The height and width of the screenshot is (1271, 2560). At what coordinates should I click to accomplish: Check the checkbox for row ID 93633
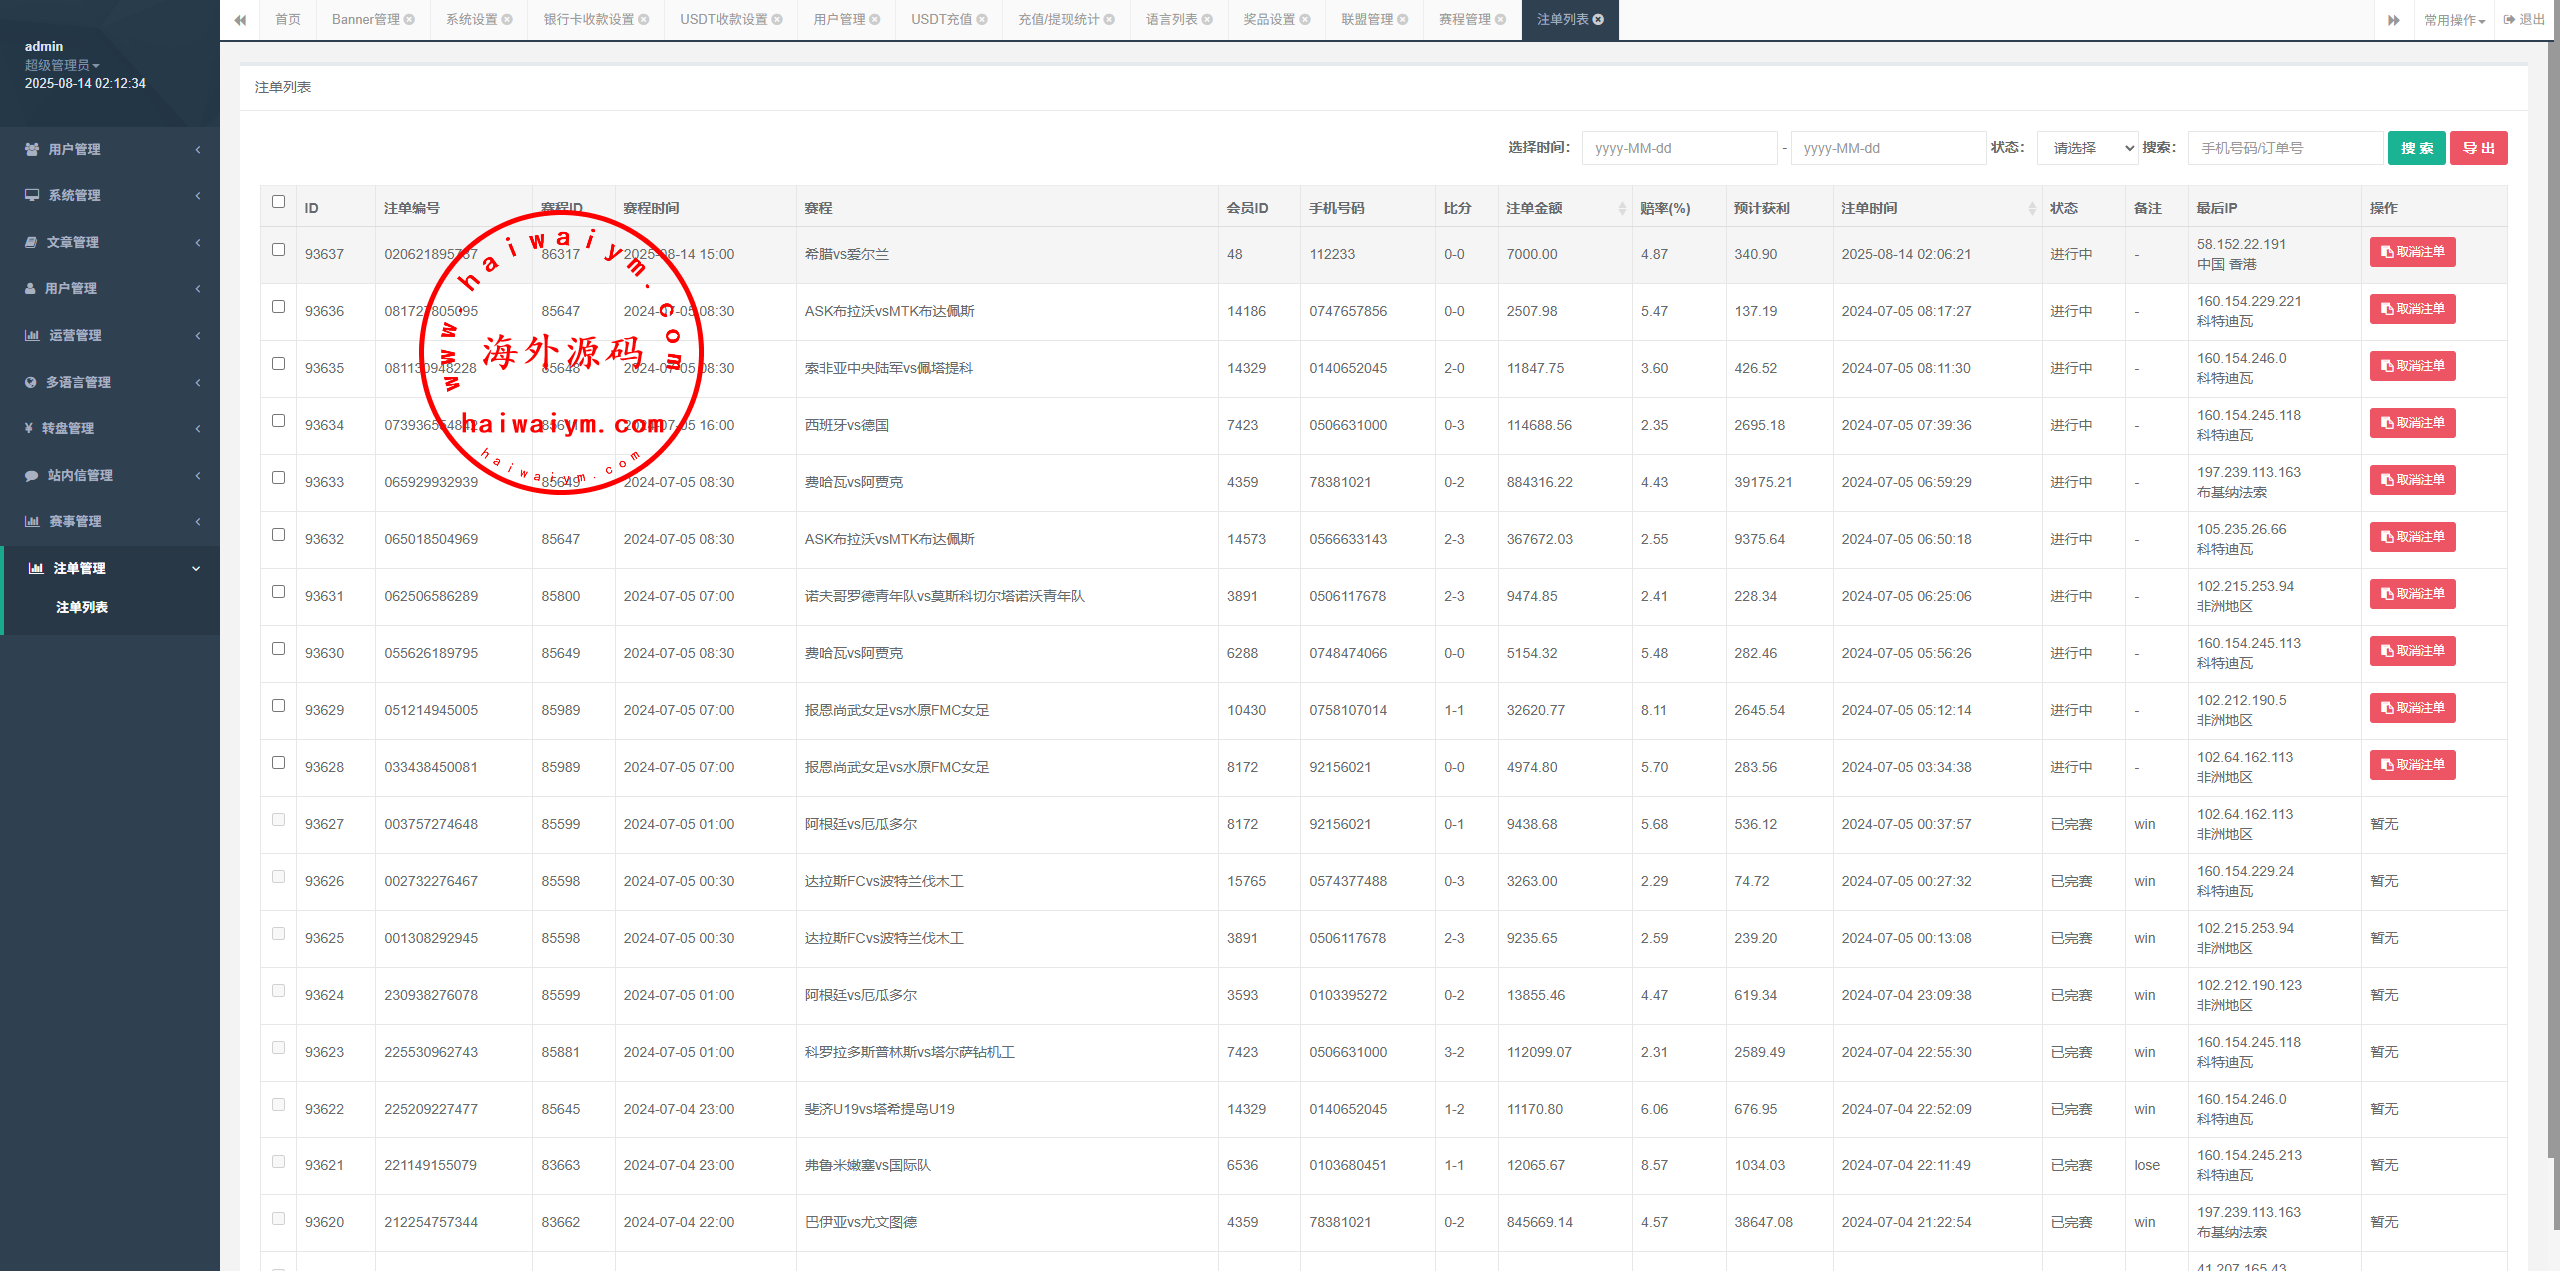pyautogui.click(x=279, y=478)
